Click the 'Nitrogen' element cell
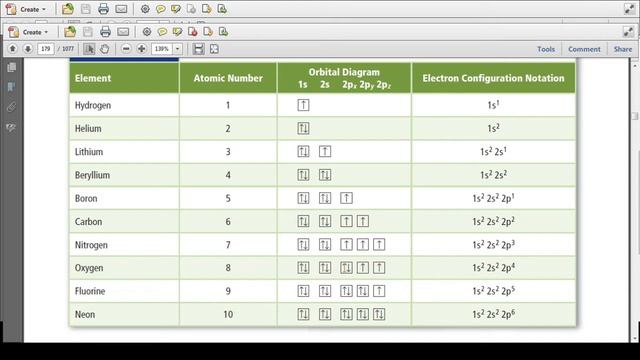 coord(124,244)
